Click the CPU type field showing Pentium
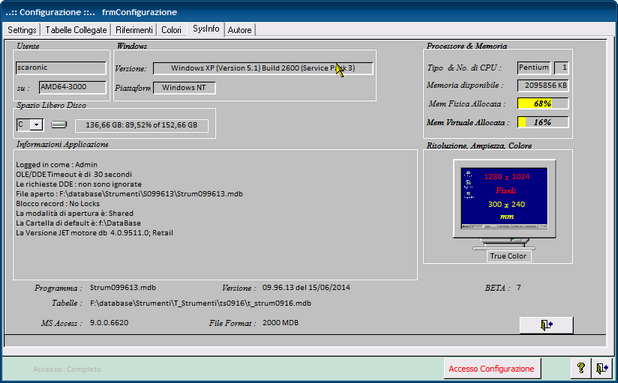The width and height of the screenshot is (618, 383). point(534,67)
